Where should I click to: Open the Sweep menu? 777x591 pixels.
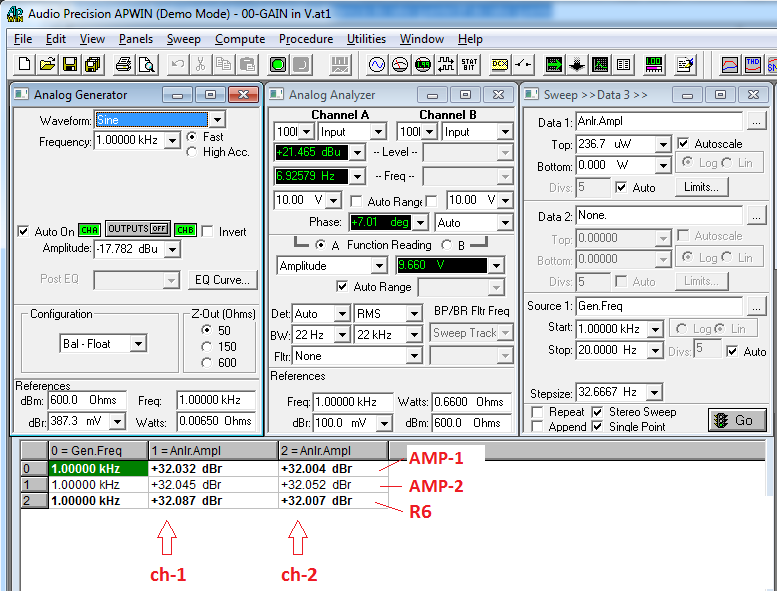click(183, 39)
